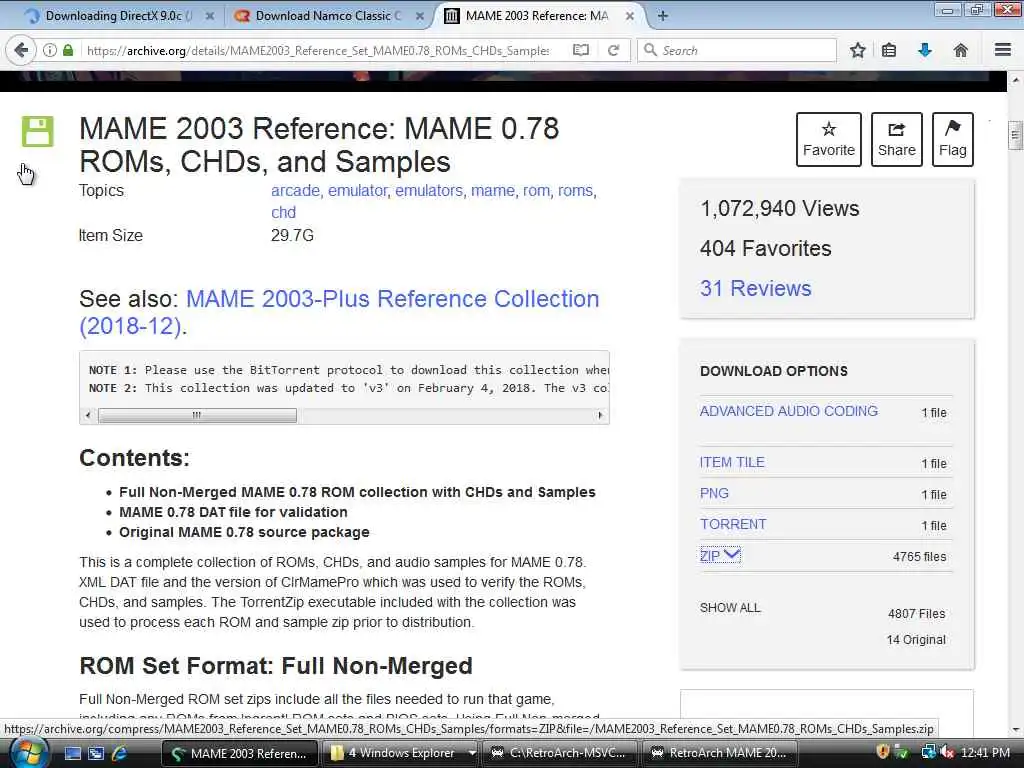Image resolution: width=1024 pixels, height=768 pixels.
Task: Open the mame topic link
Action: click(x=492, y=191)
